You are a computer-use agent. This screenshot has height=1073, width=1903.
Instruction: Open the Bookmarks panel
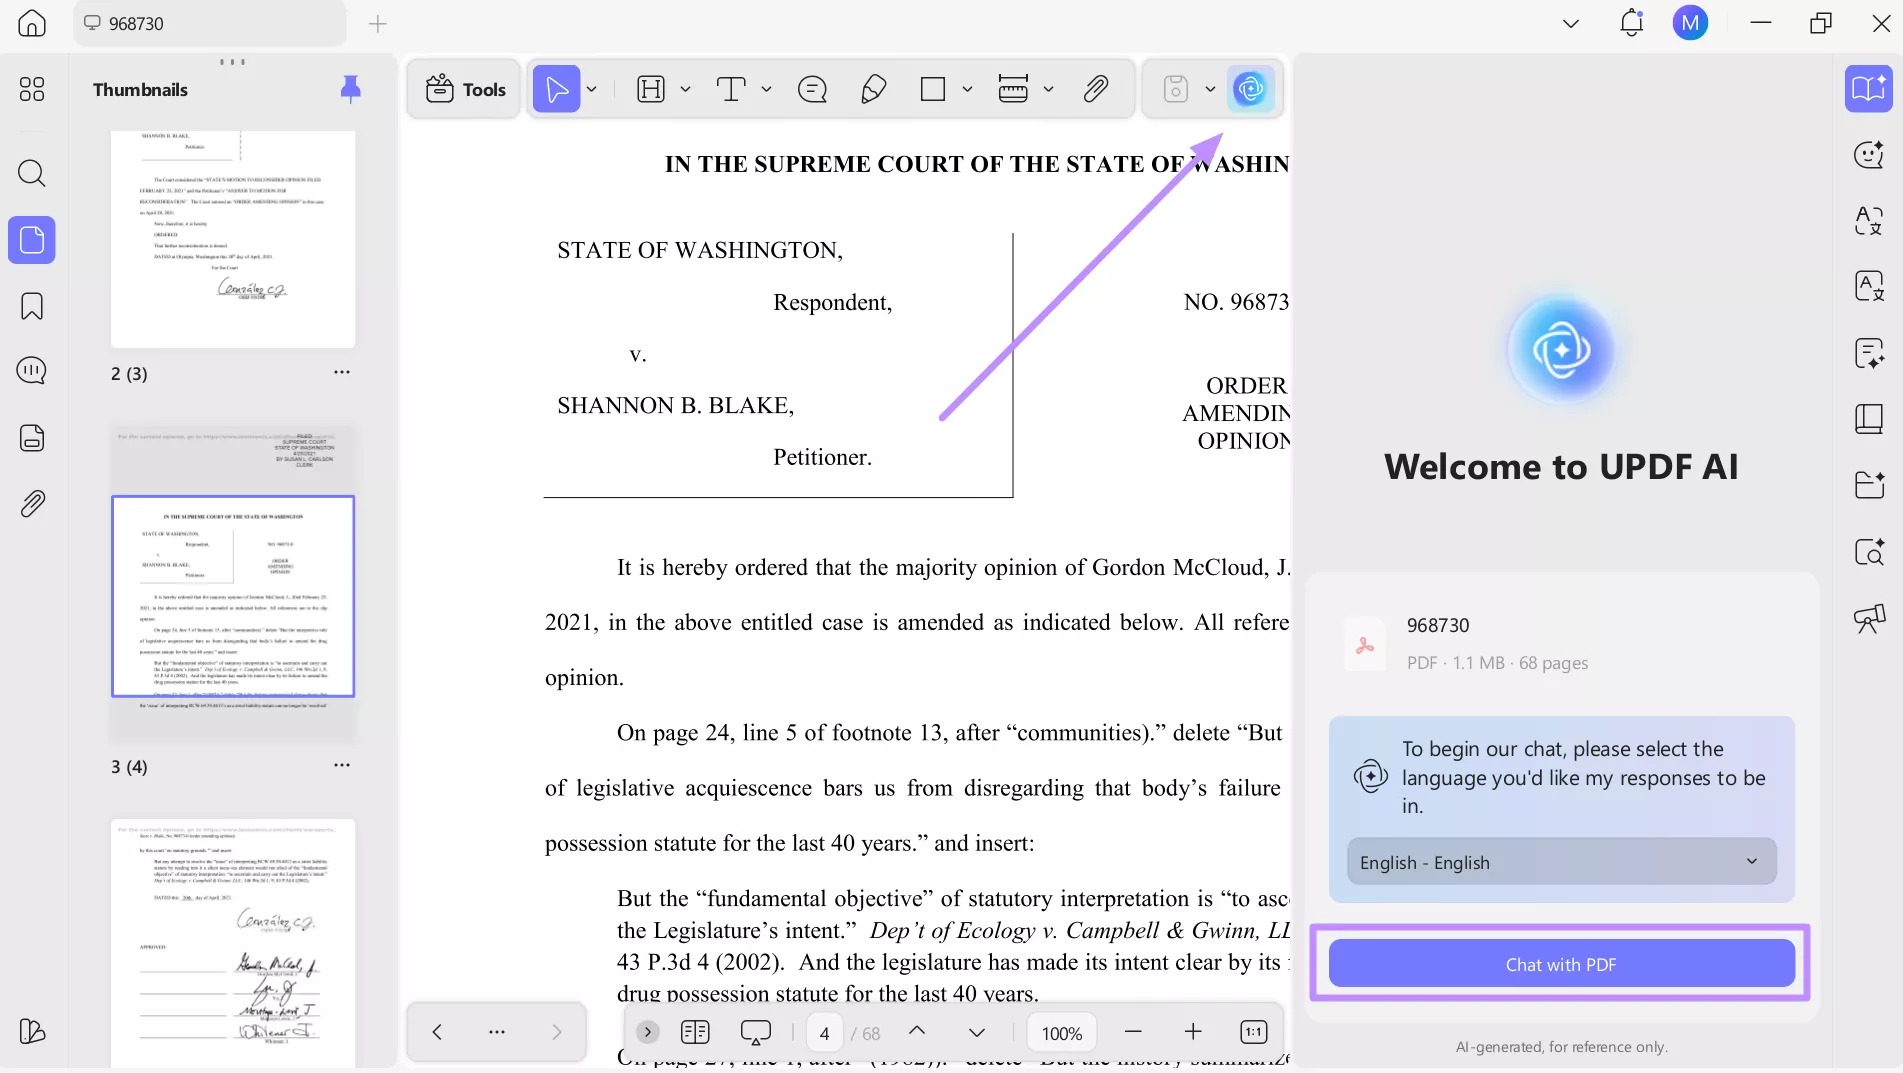tap(31, 306)
